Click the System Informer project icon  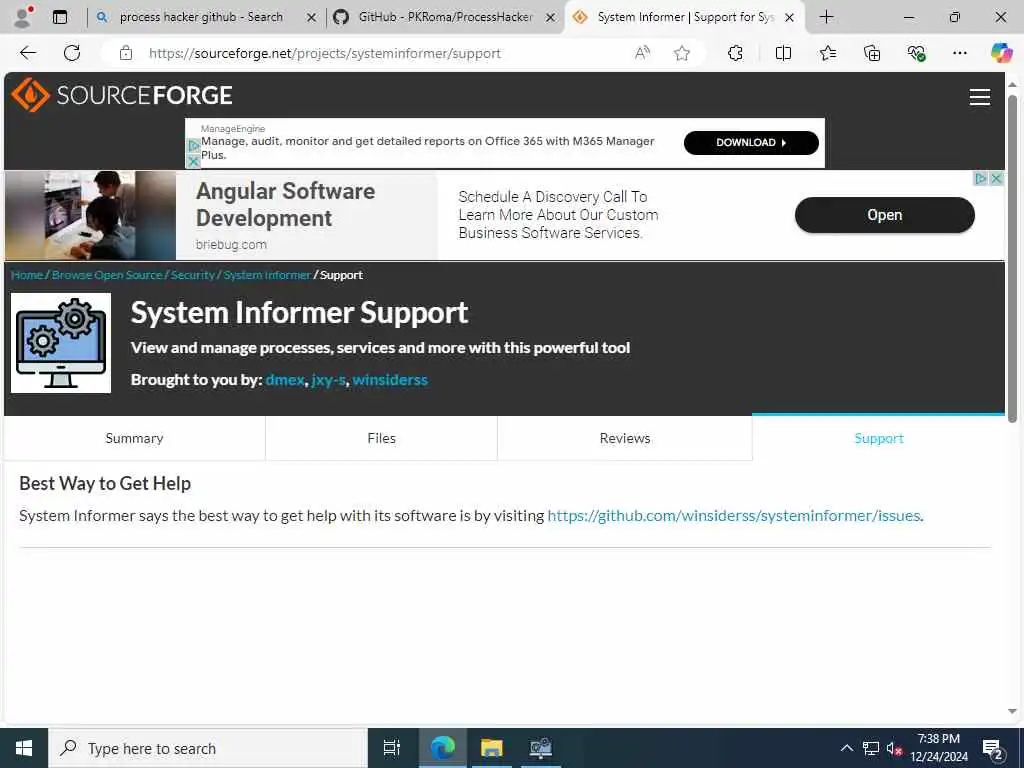coord(61,343)
